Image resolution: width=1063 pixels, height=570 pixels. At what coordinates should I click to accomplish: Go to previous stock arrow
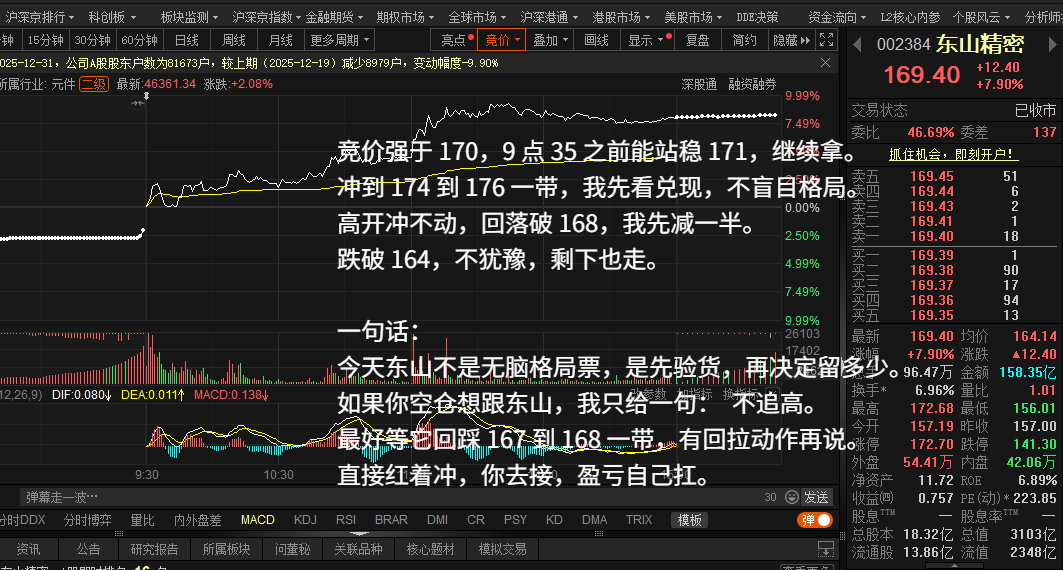point(857,45)
